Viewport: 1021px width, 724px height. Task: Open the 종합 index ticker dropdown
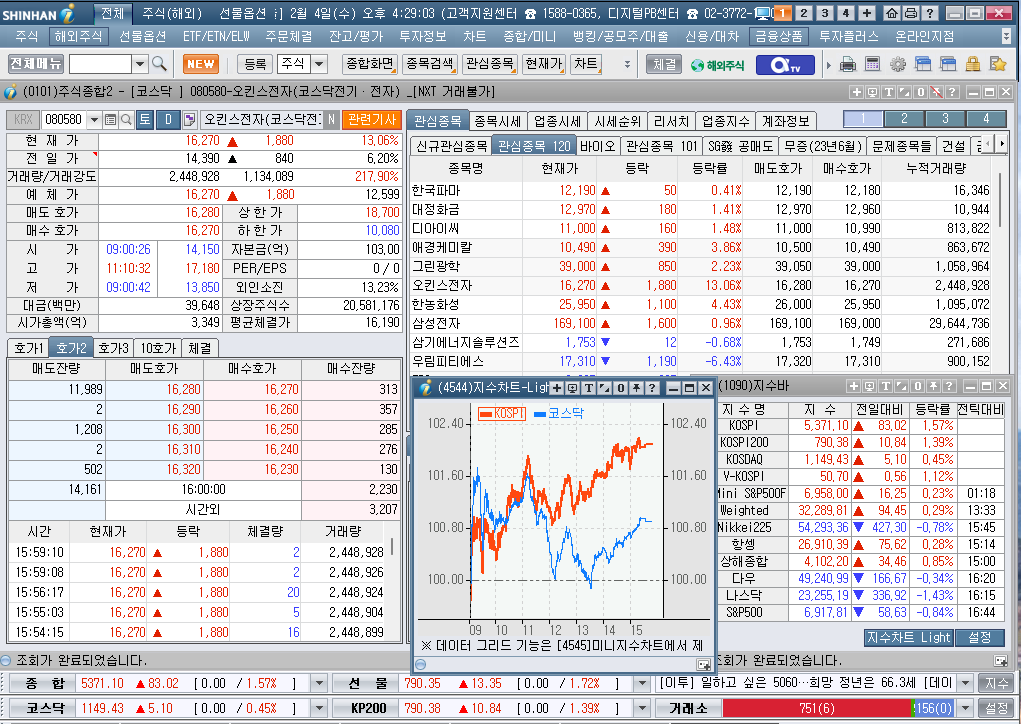319,683
